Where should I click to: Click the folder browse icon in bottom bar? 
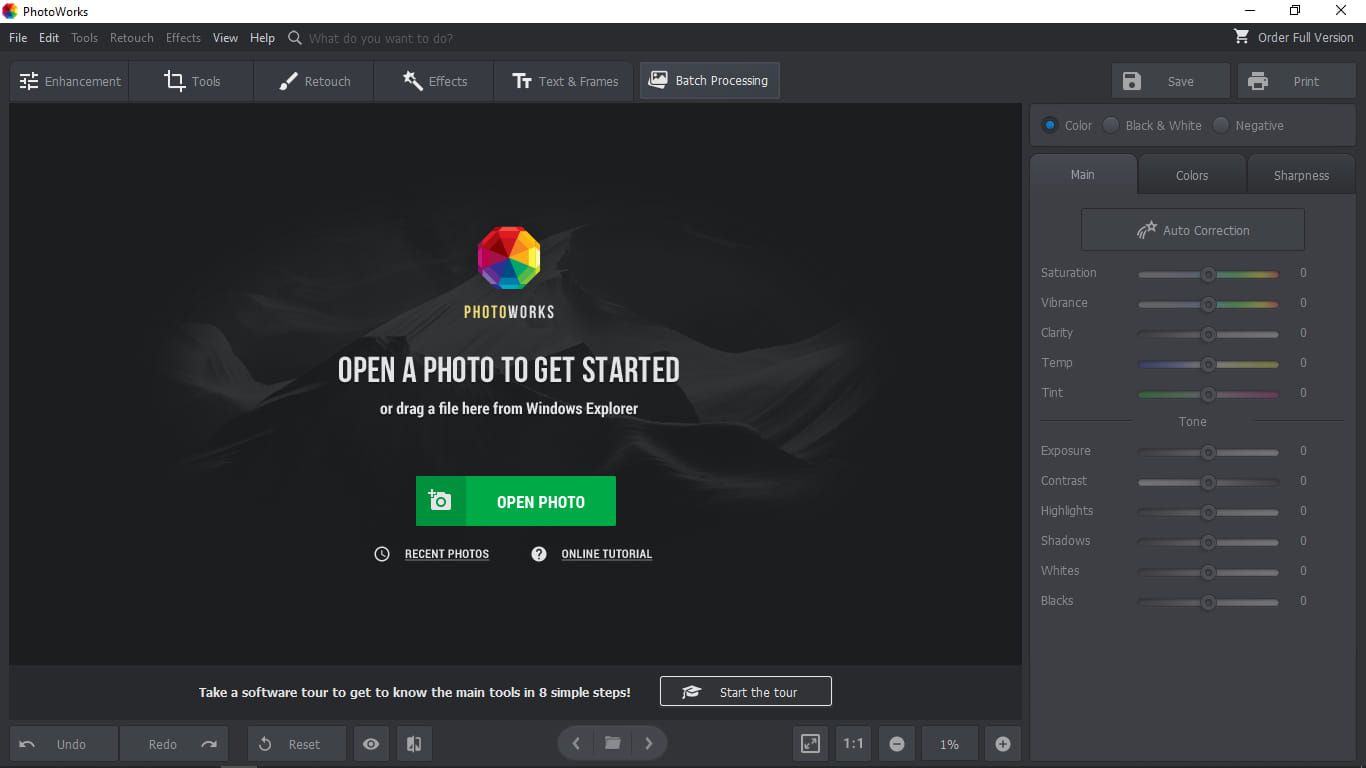tap(613, 743)
